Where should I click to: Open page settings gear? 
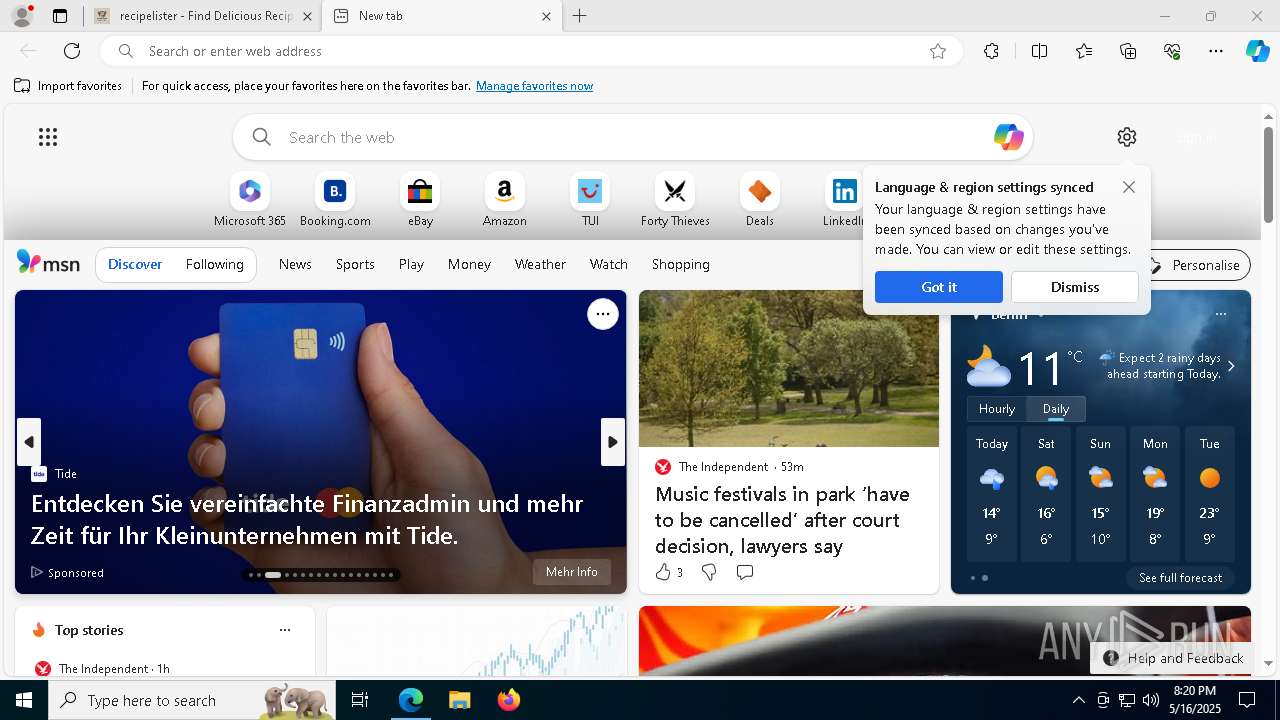point(1127,137)
